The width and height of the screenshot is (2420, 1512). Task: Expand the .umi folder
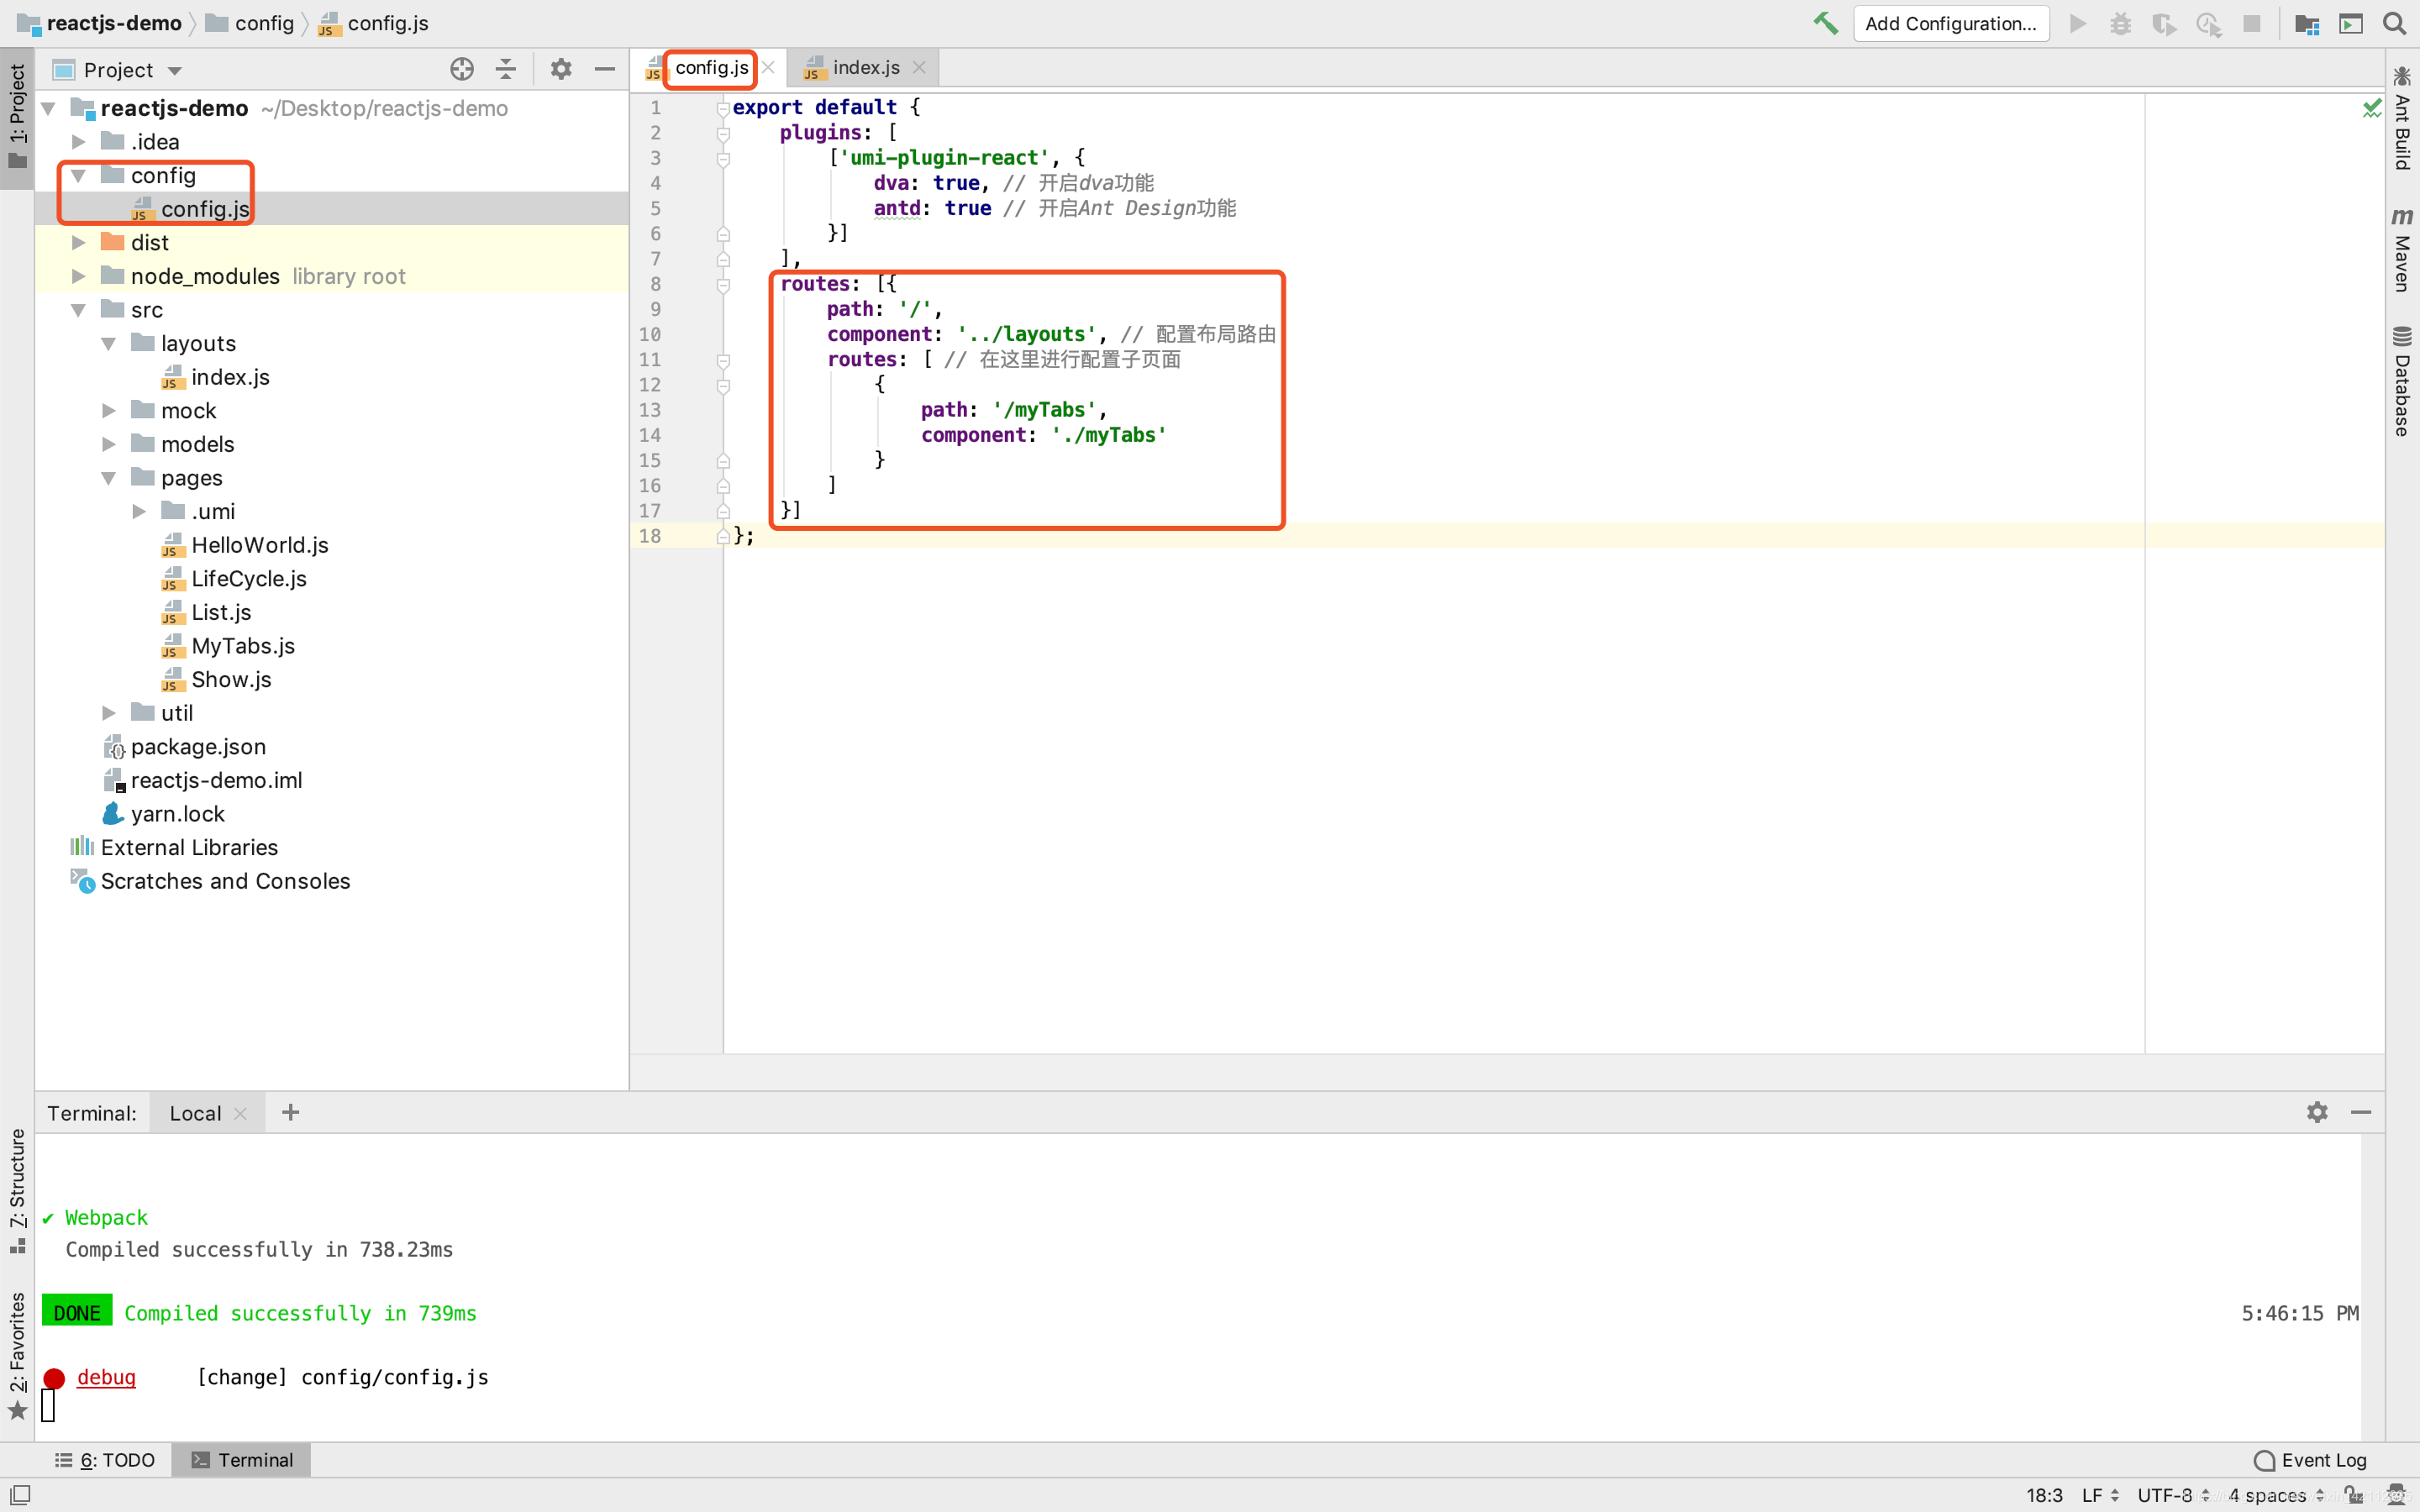tap(139, 512)
